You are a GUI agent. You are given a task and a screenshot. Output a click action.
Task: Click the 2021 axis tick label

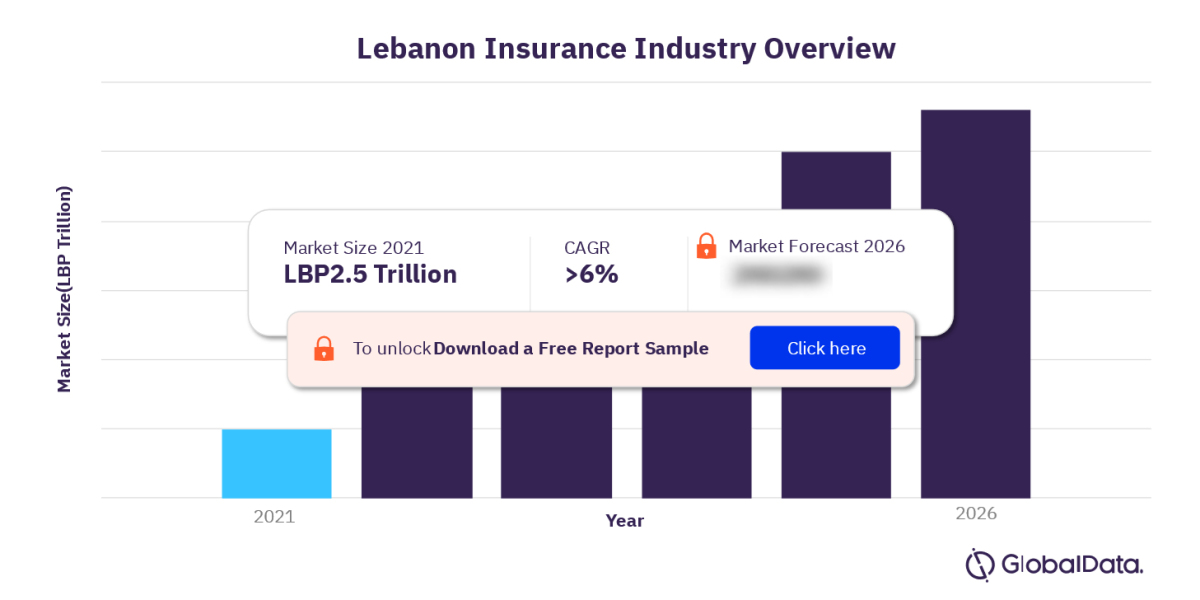[274, 516]
